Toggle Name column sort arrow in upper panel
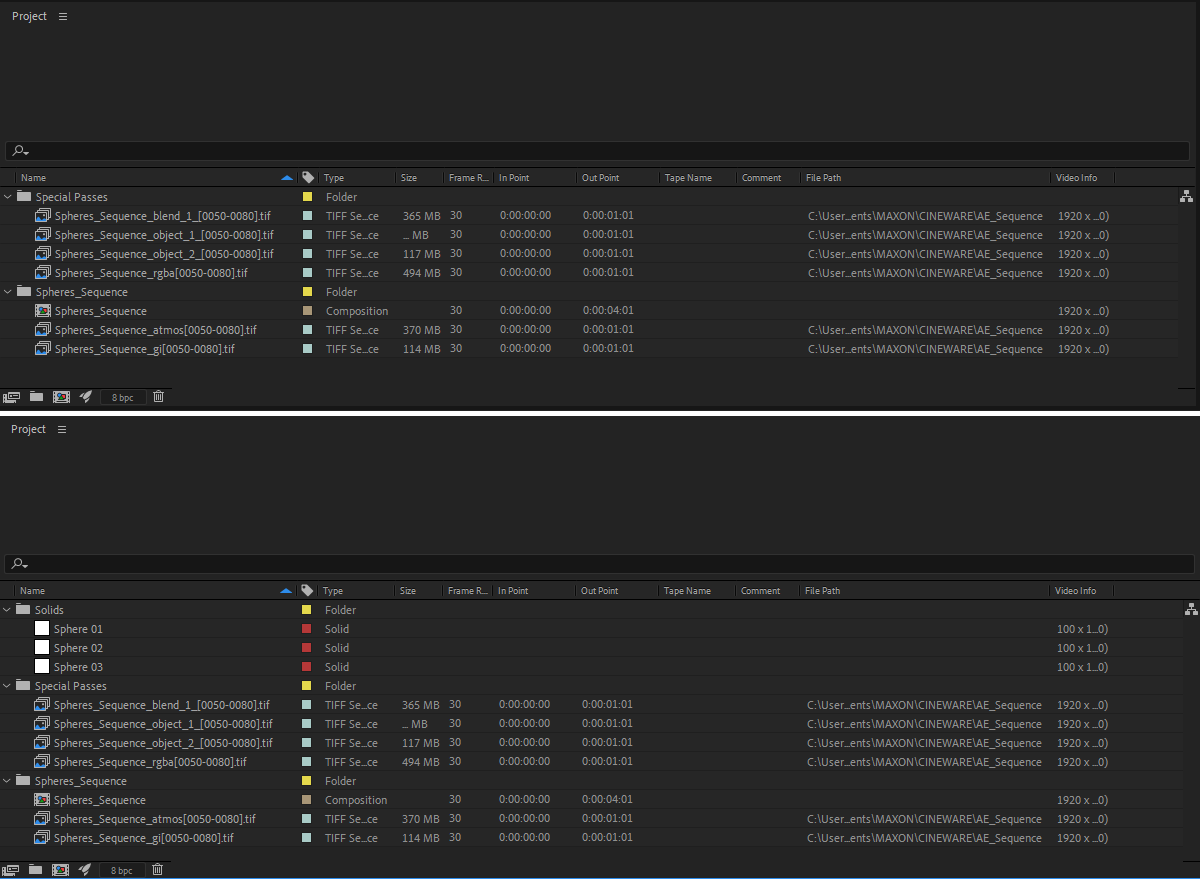 (x=288, y=178)
